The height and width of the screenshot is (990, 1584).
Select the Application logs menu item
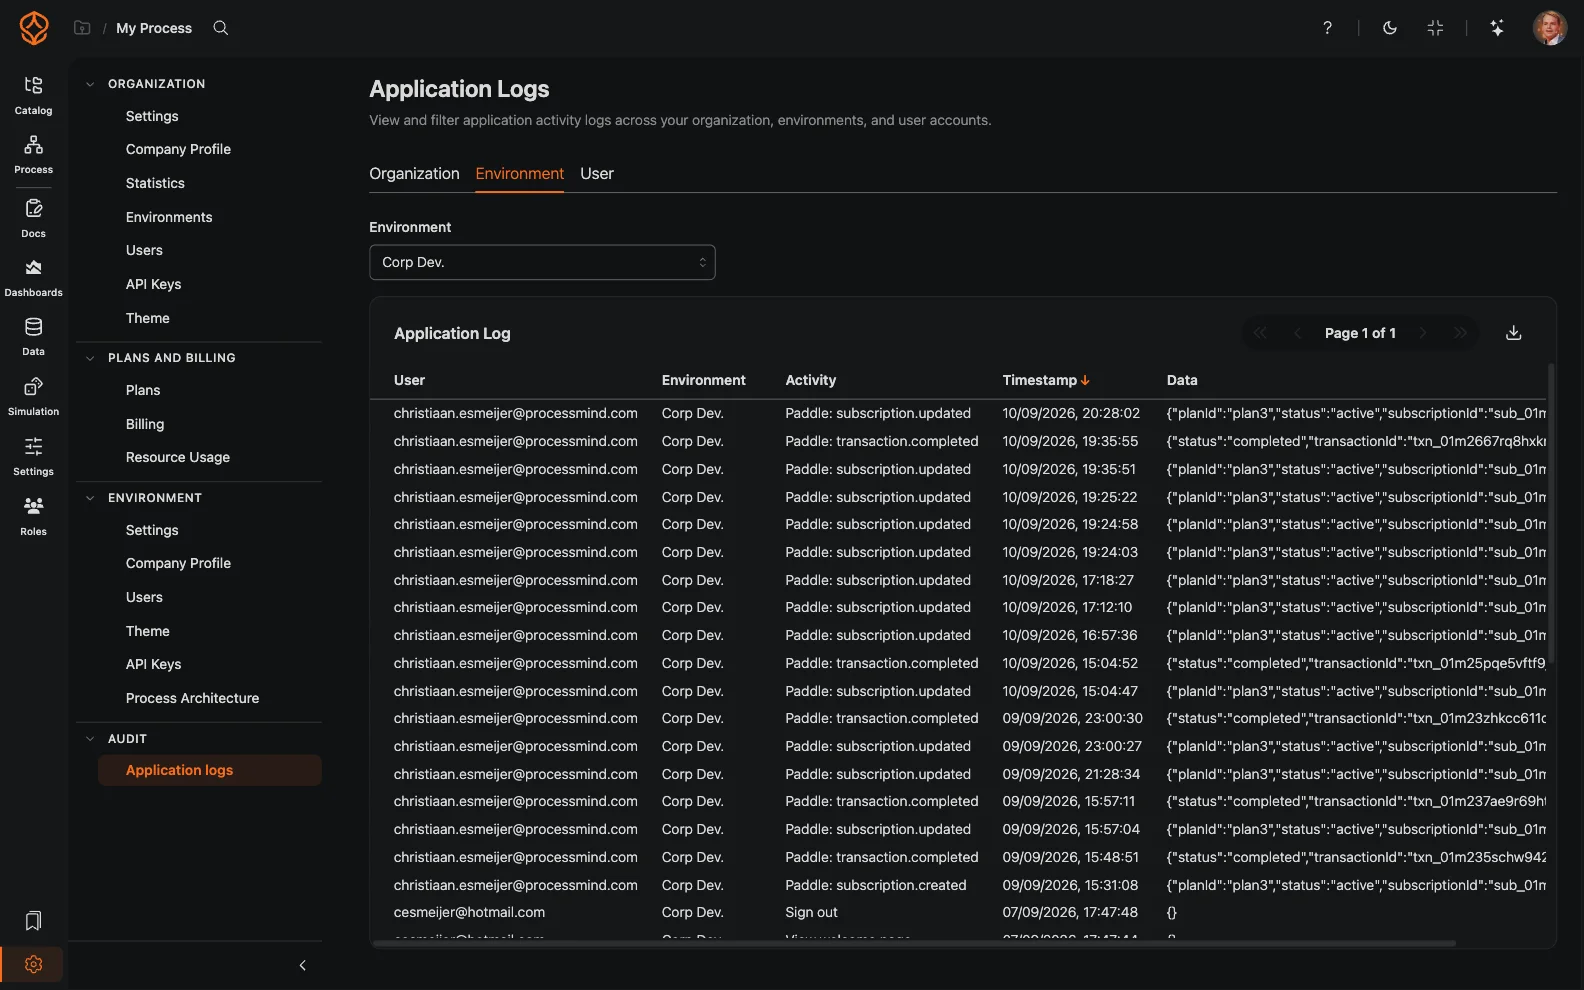[210, 770]
